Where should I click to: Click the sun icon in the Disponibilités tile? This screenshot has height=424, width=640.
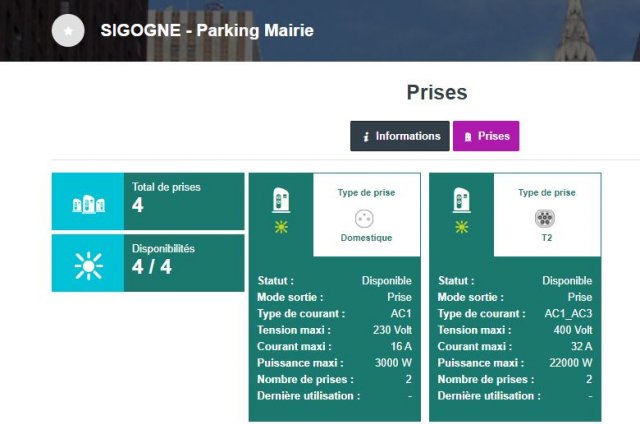[x=89, y=266]
